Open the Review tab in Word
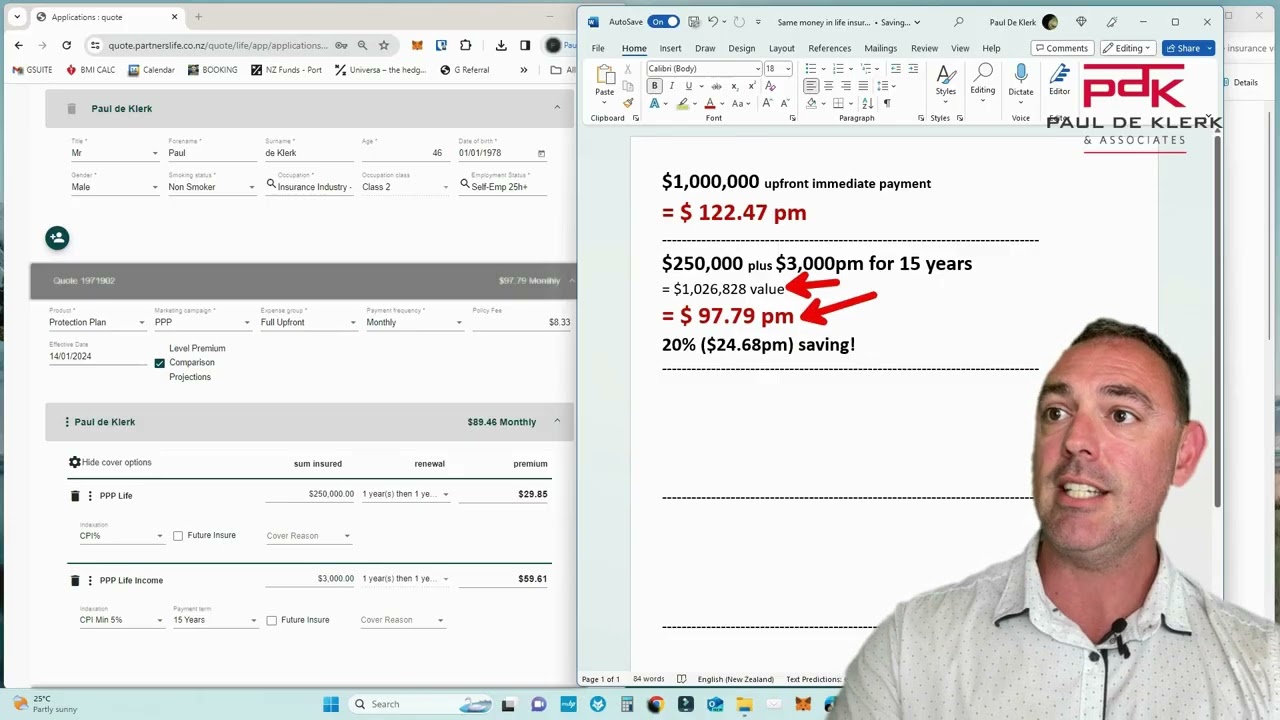The image size is (1280, 720). tap(924, 48)
